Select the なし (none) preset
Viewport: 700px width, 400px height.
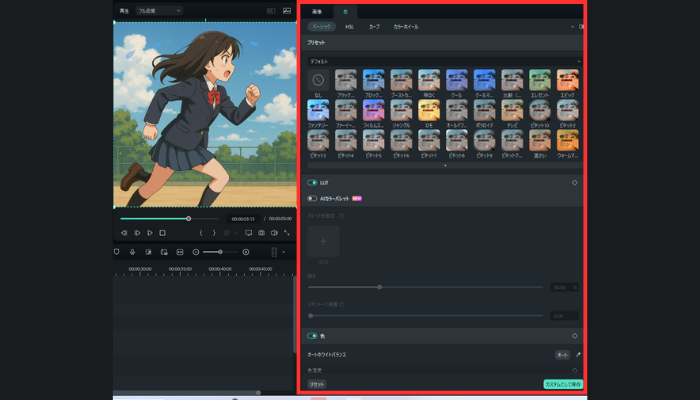[318, 80]
